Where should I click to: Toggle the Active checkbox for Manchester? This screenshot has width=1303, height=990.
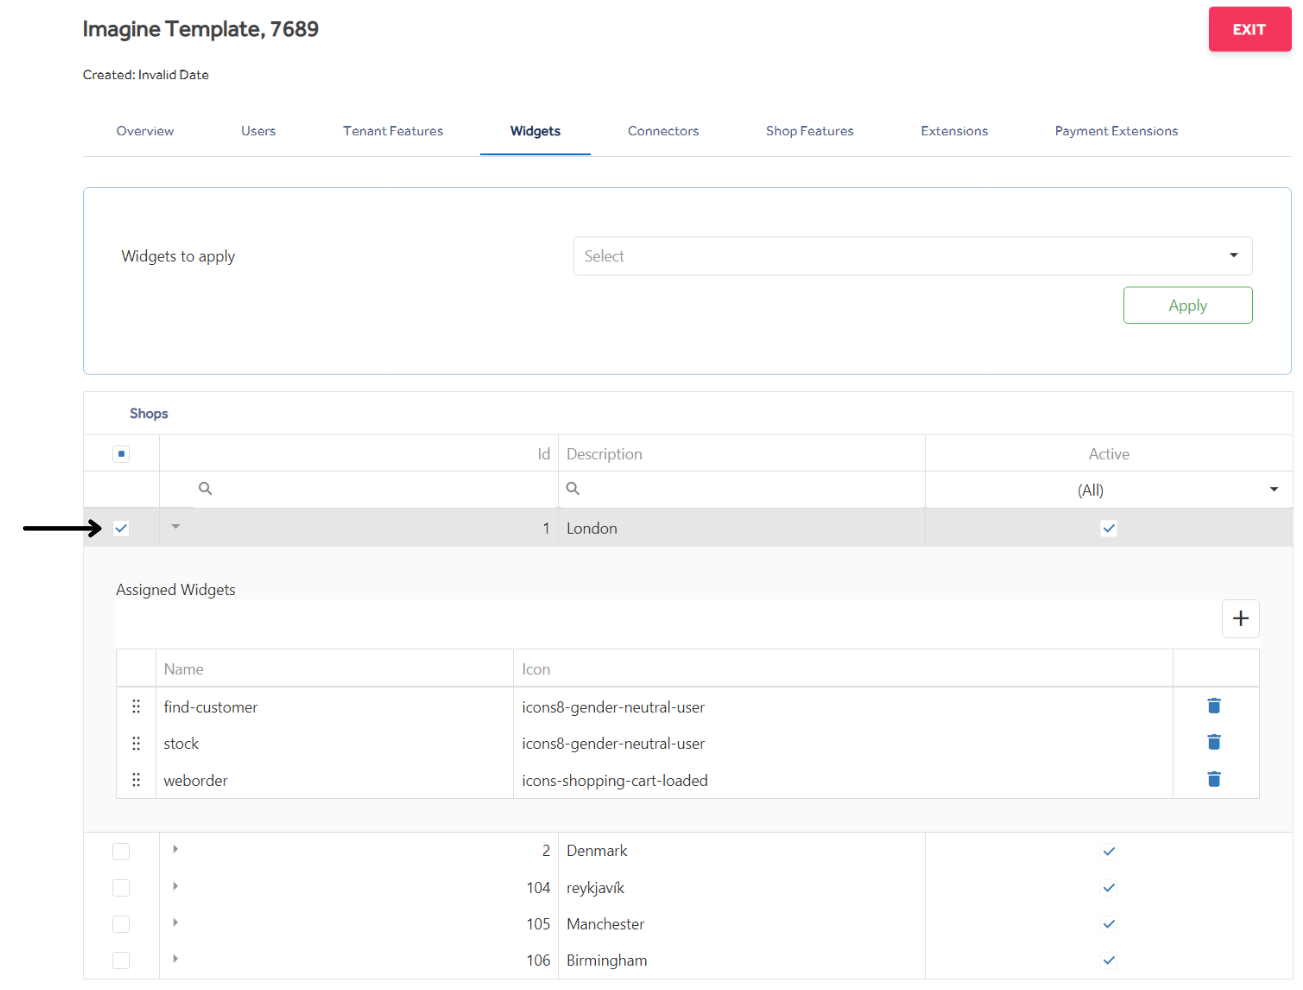[1109, 924]
